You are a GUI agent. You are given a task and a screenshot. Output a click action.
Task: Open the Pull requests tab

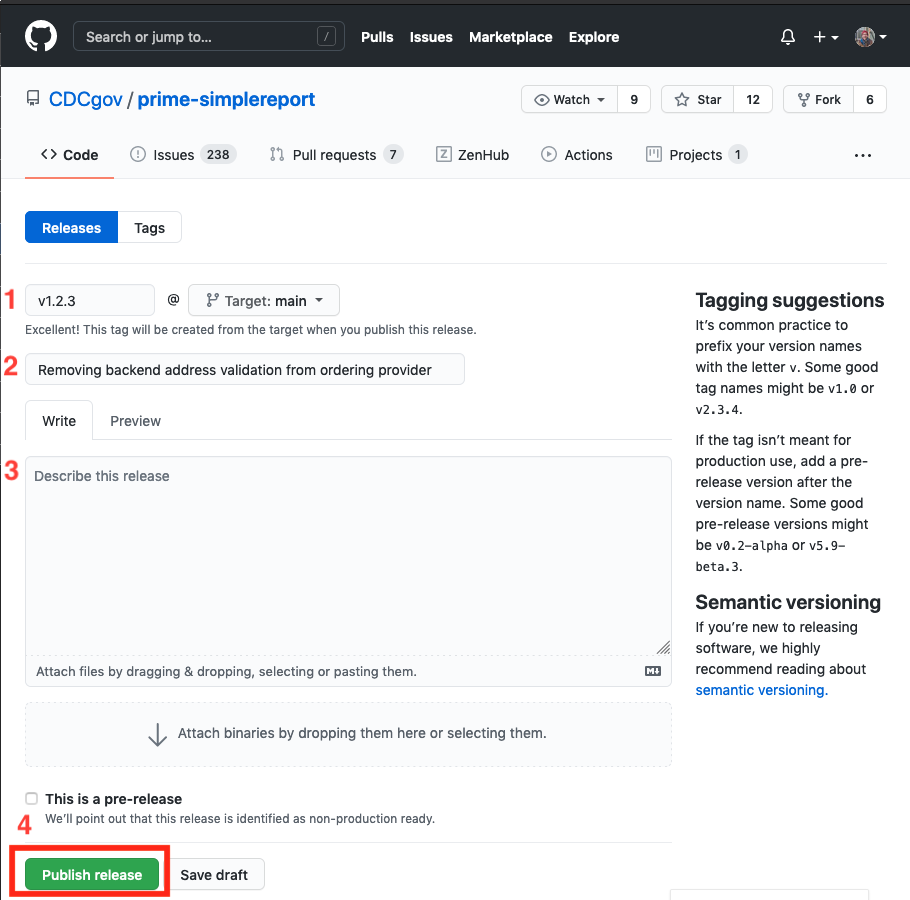point(336,155)
